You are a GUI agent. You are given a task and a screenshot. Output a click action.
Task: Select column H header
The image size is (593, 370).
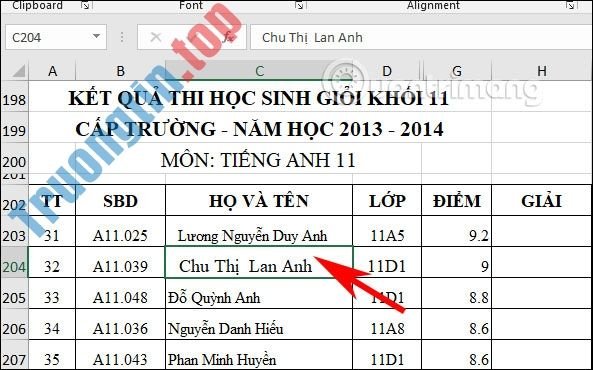(x=542, y=71)
